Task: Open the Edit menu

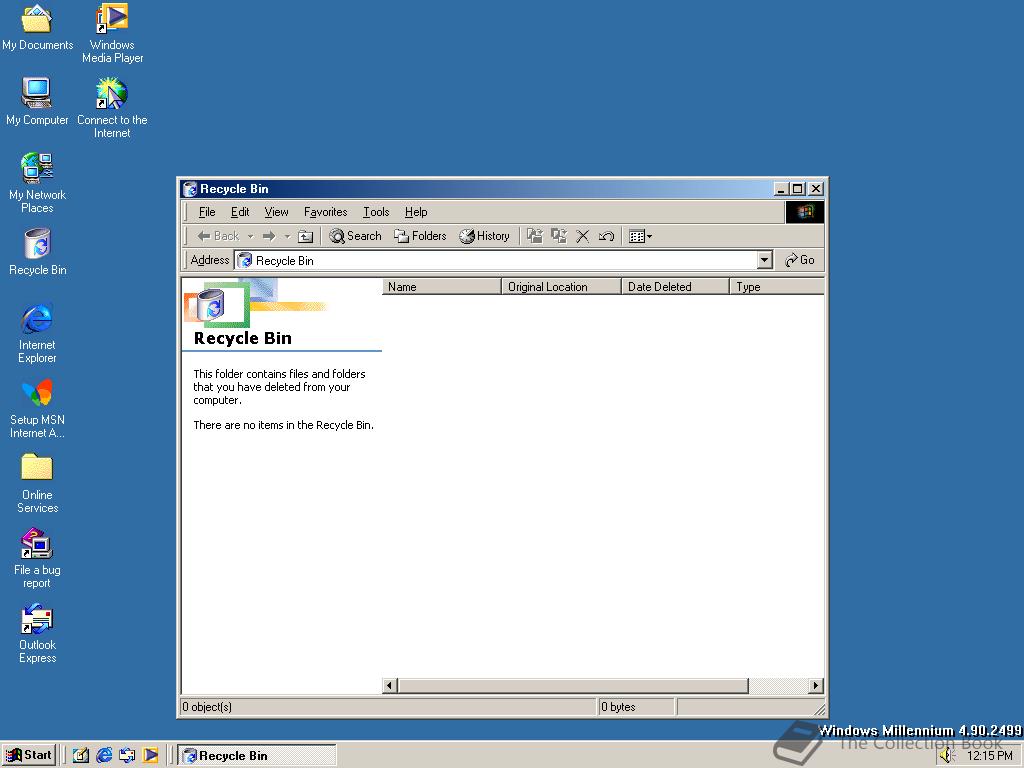Action: (240, 212)
